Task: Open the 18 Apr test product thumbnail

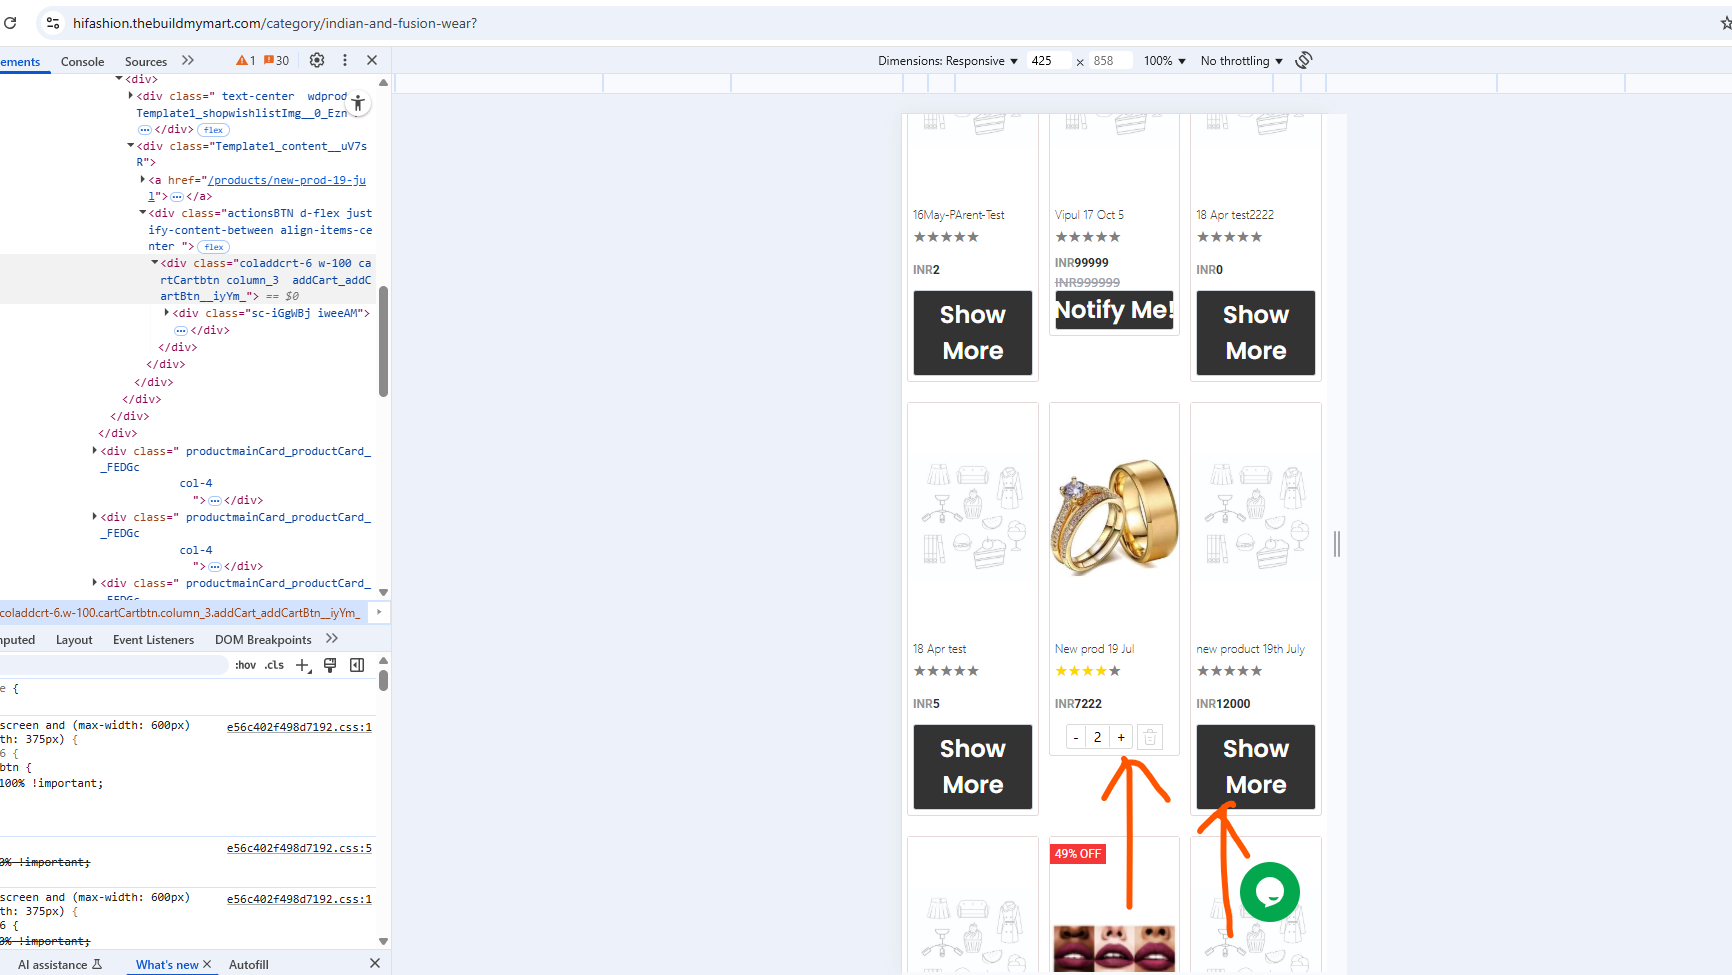Action: pyautogui.click(x=972, y=516)
